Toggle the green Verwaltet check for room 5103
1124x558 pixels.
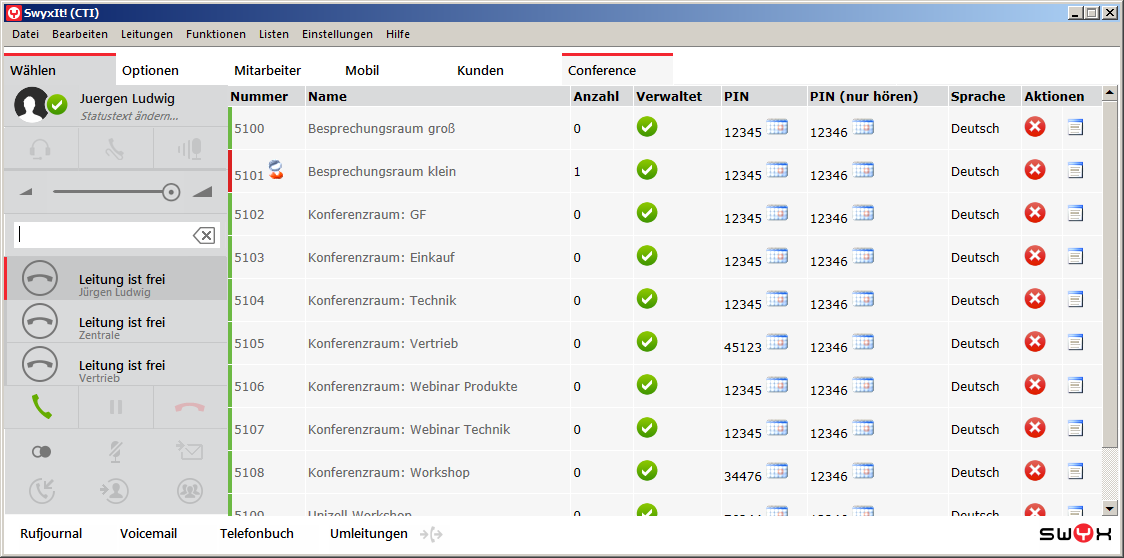pyautogui.click(x=647, y=256)
